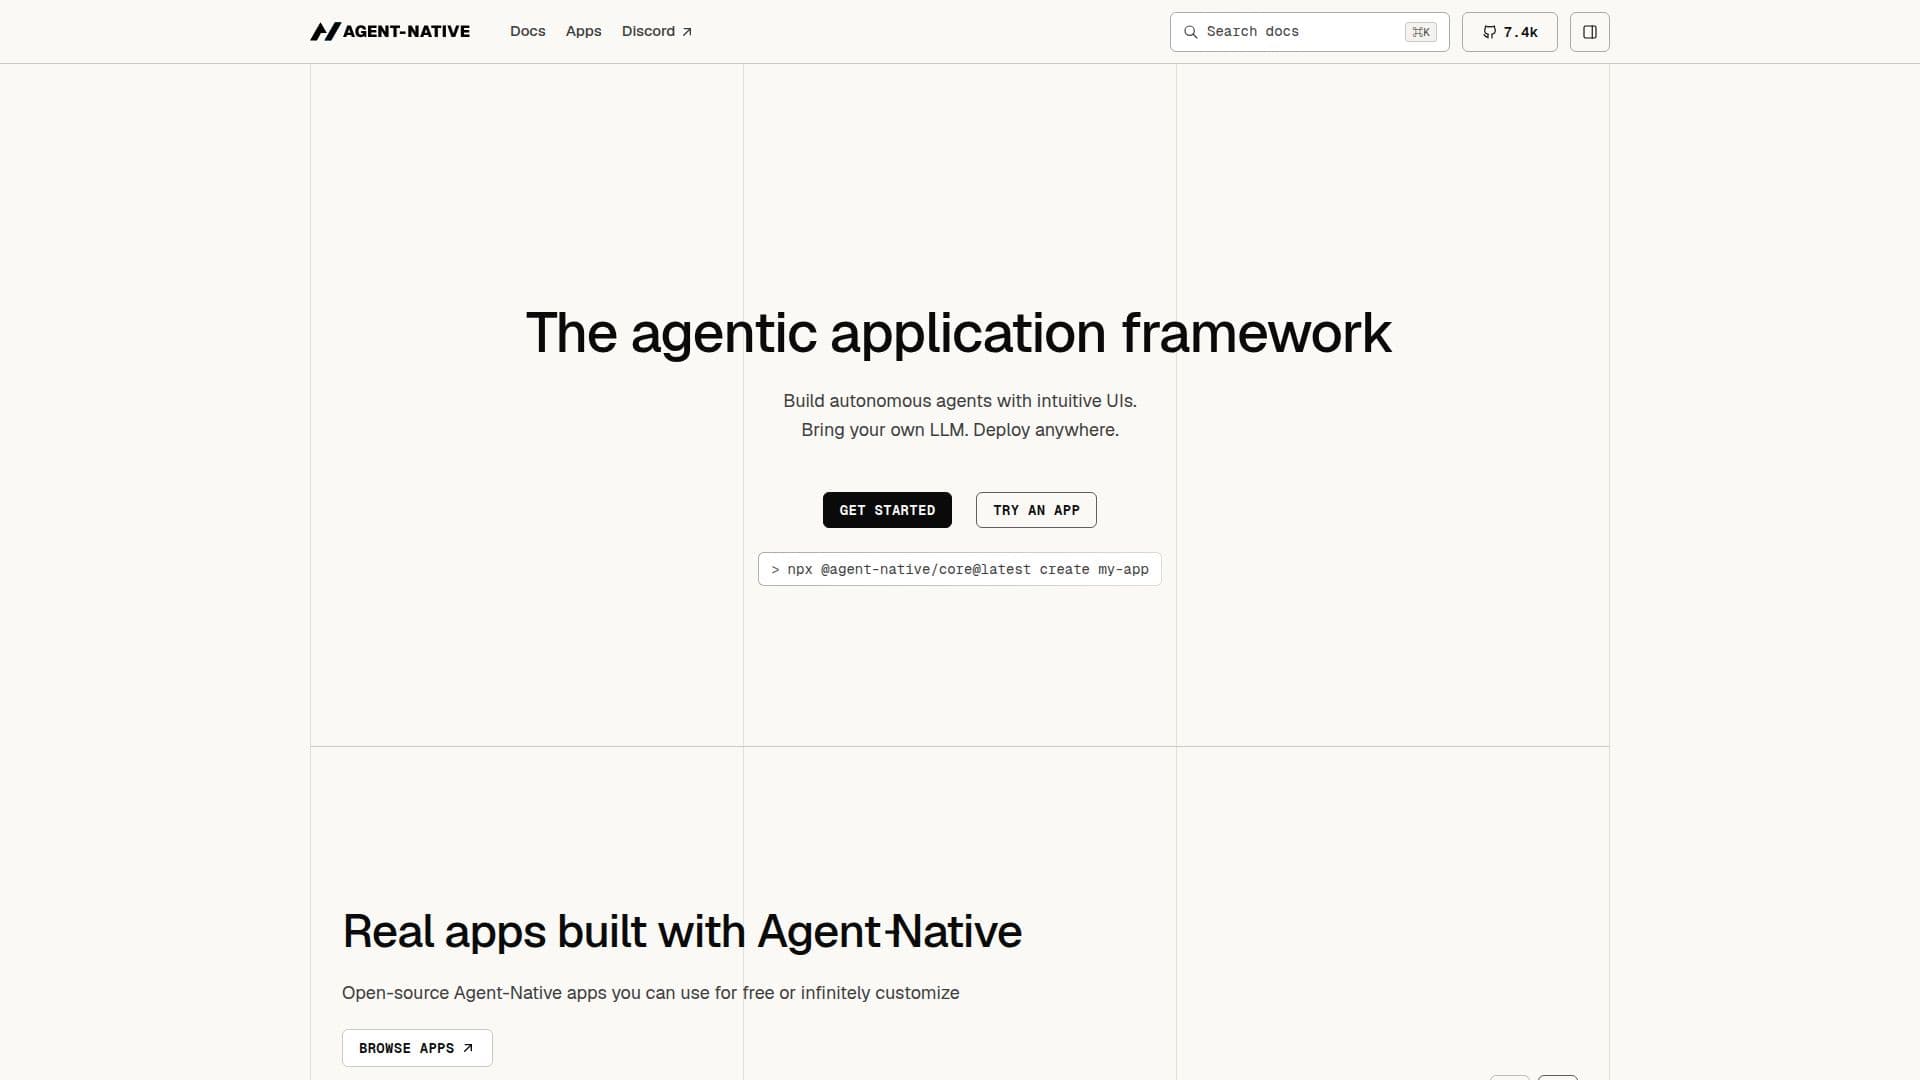Toggle the sidebar panel icon
The width and height of the screenshot is (1920, 1080).
click(x=1589, y=32)
